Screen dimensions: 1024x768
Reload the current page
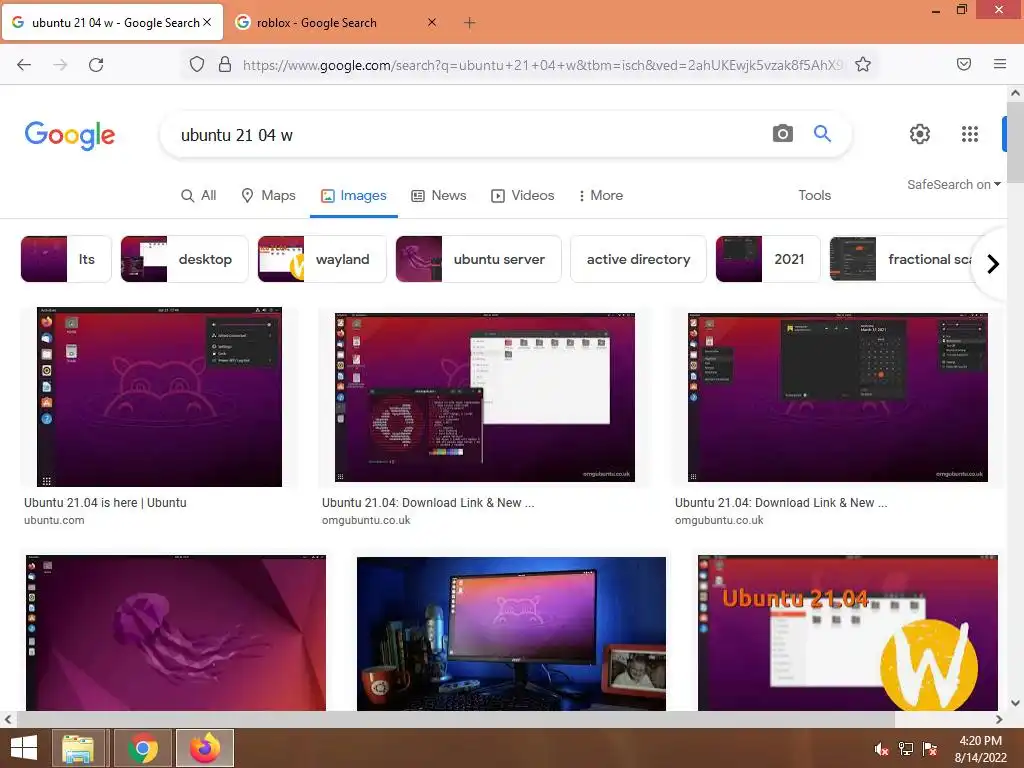pos(96,64)
